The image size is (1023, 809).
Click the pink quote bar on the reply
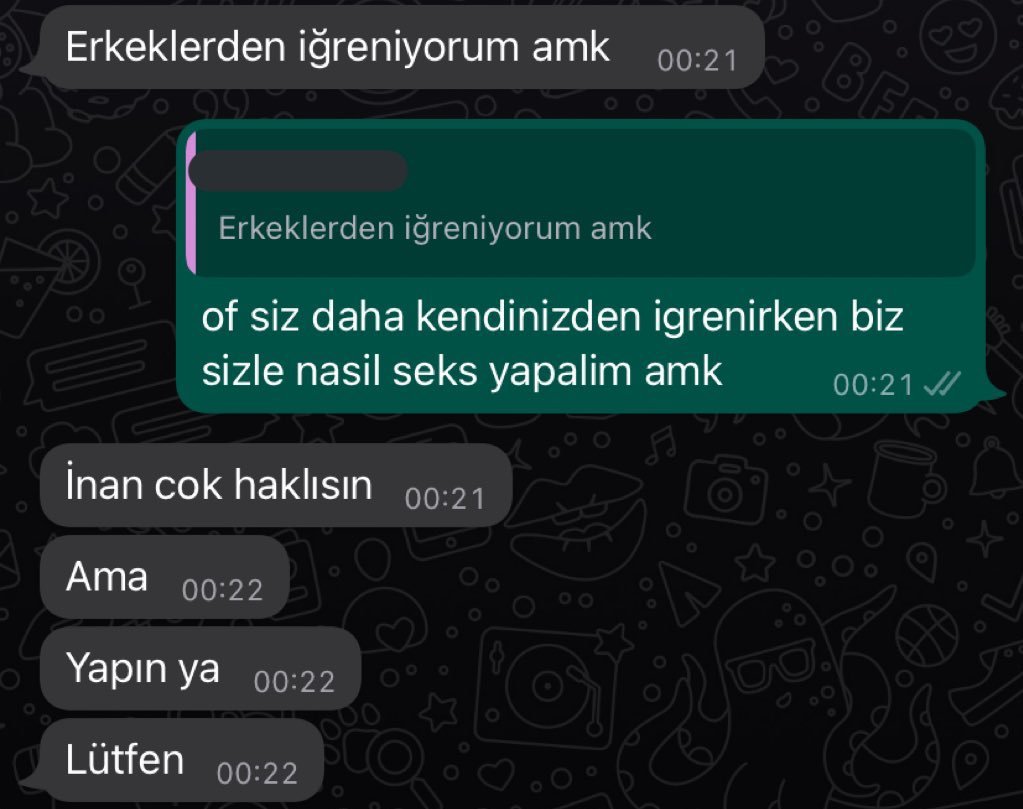point(191,203)
